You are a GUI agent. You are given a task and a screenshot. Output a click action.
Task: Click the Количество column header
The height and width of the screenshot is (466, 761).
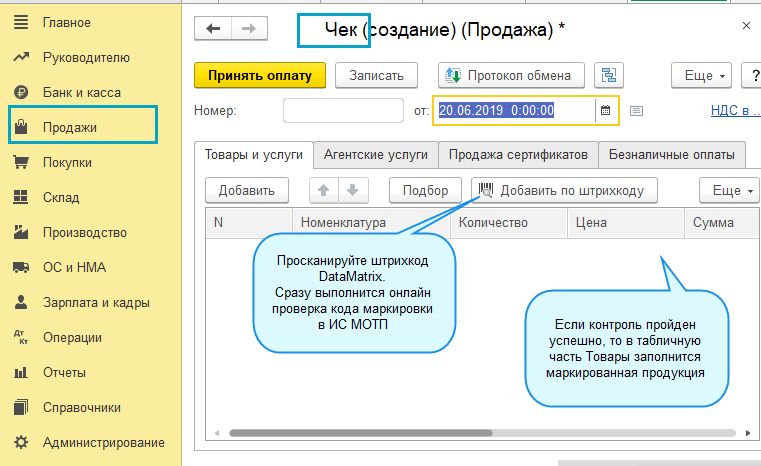509,222
